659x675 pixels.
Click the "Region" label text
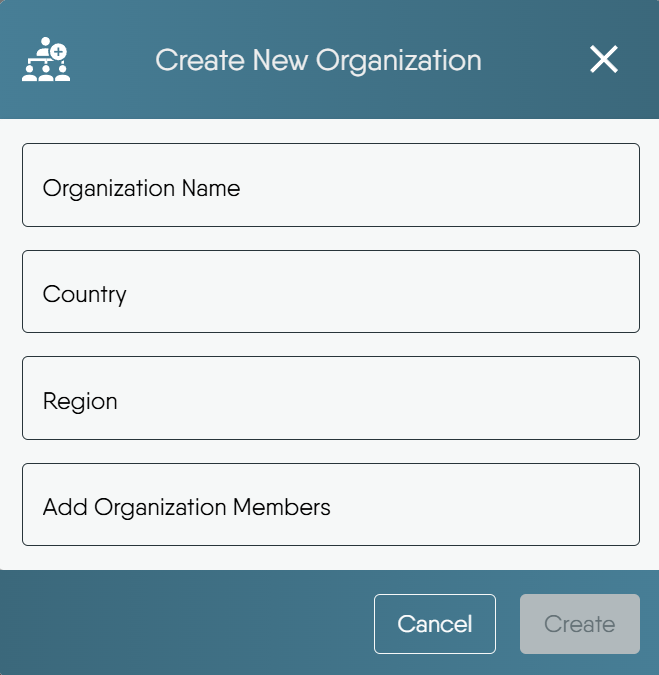(80, 401)
